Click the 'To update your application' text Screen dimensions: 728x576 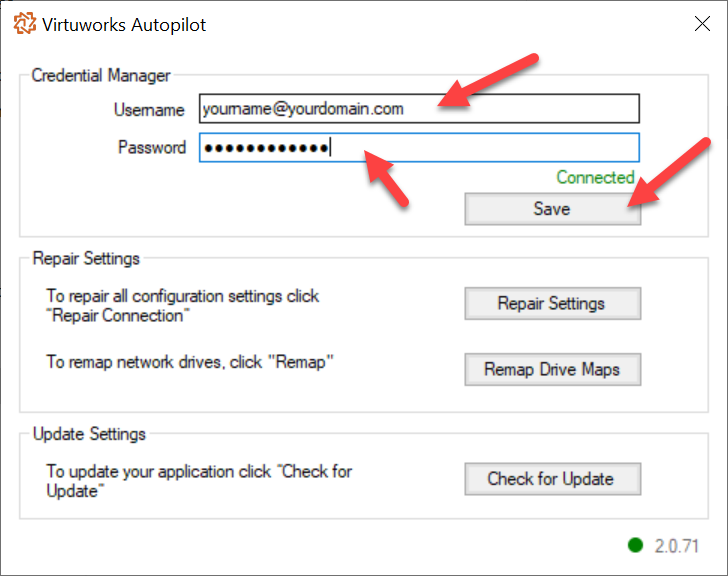(x=199, y=481)
